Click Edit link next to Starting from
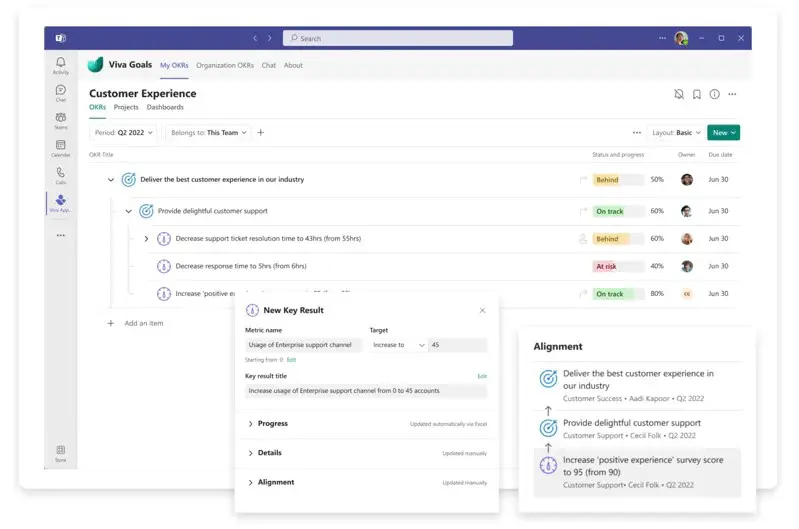The width and height of the screenshot is (799, 529). click(x=291, y=360)
